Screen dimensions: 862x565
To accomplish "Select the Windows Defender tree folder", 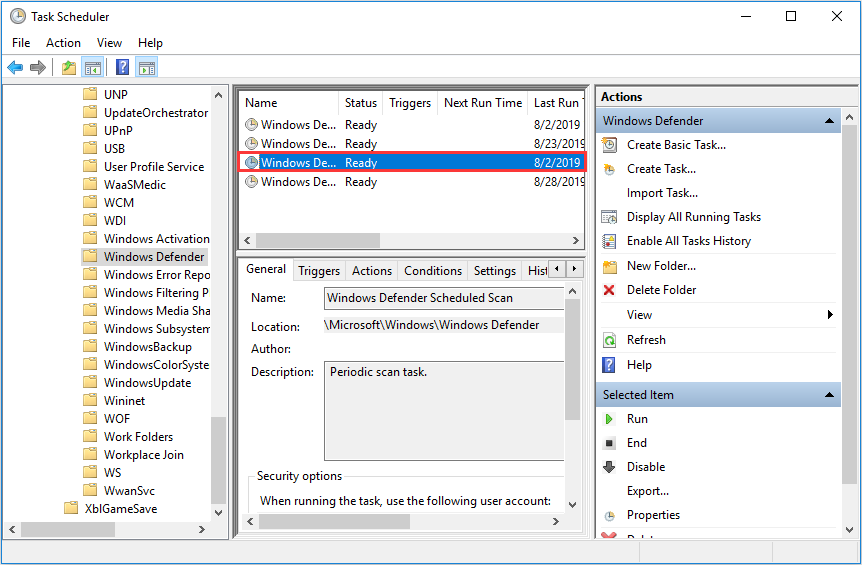I will pos(154,257).
